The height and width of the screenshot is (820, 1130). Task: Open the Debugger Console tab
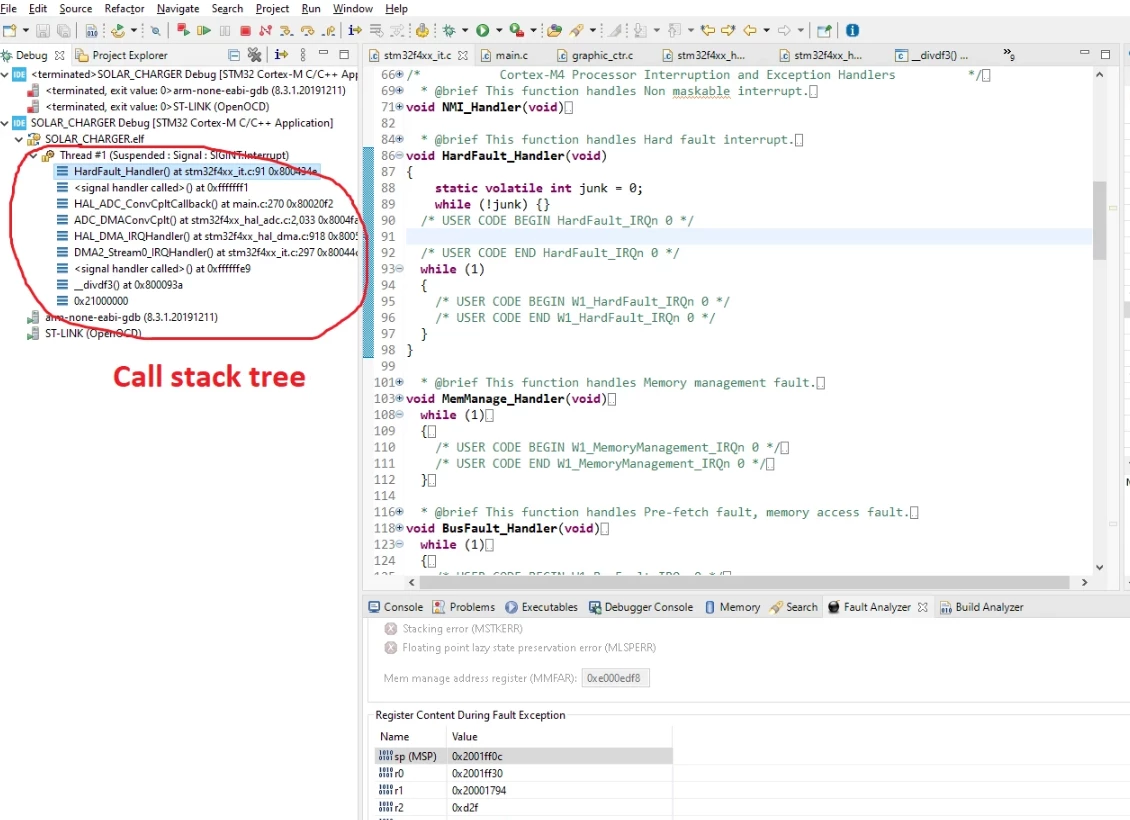(x=641, y=607)
